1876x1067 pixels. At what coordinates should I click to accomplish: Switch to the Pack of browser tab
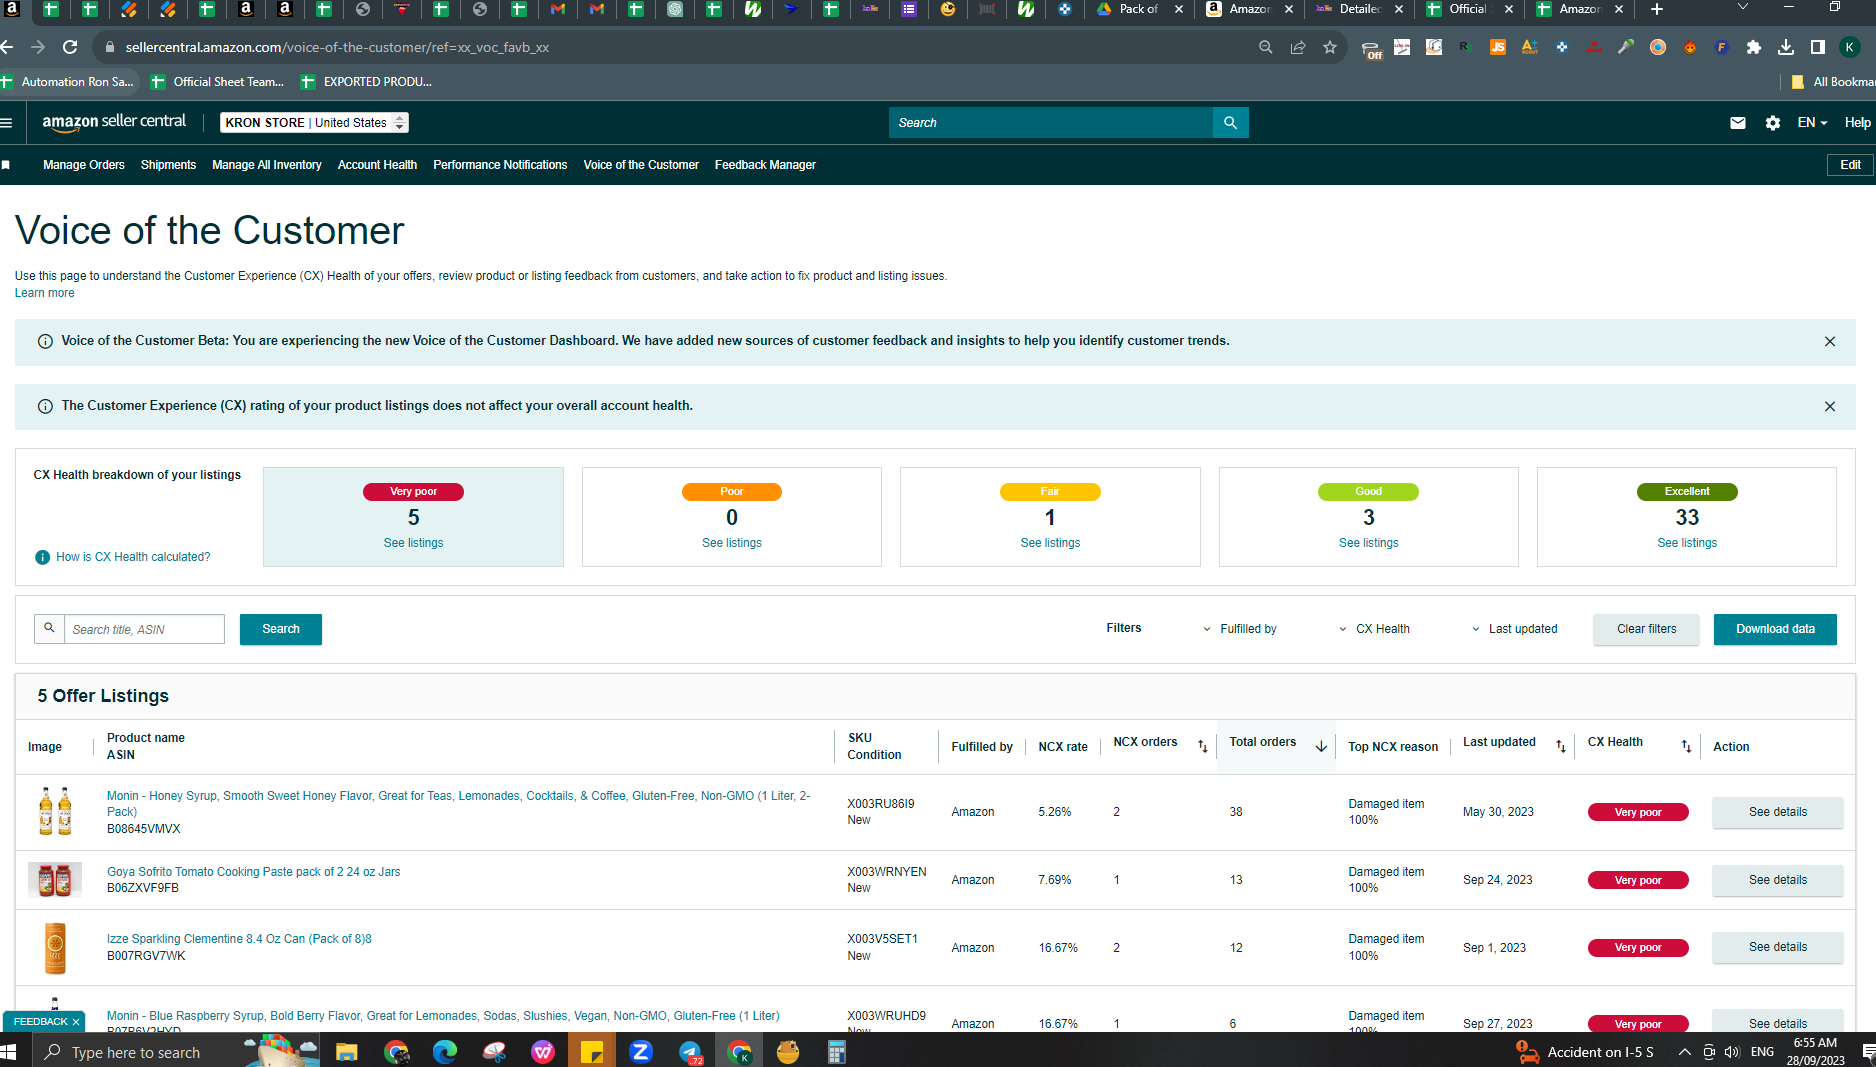coord(1138,9)
